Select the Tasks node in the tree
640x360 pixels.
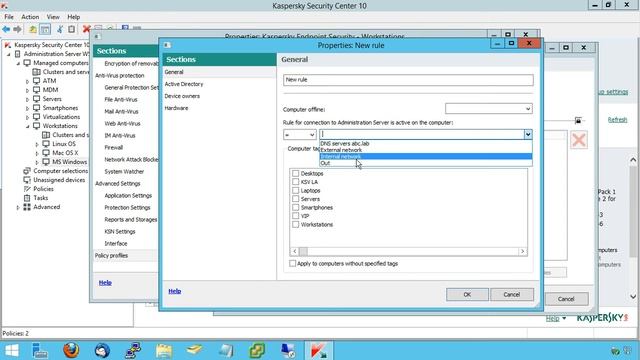pos(40,198)
